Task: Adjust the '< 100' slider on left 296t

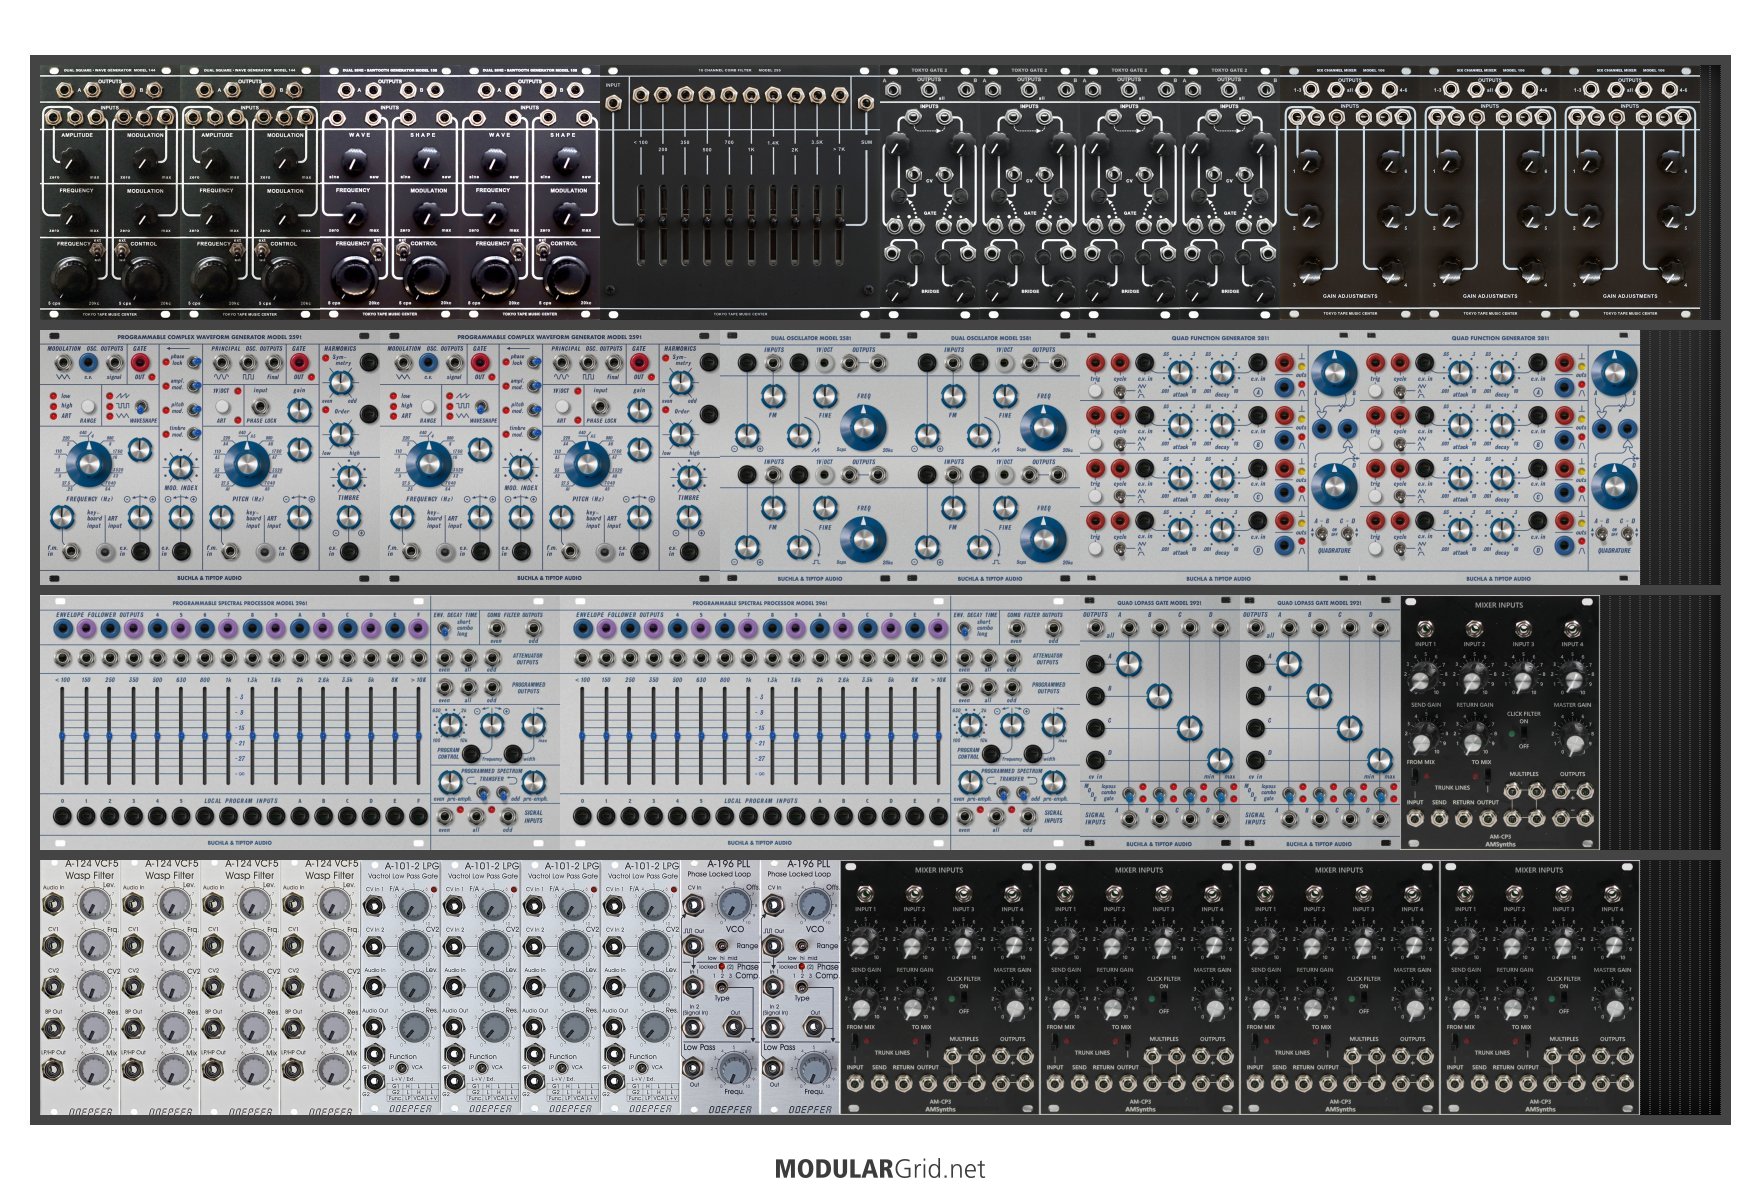Action: click(x=62, y=736)
